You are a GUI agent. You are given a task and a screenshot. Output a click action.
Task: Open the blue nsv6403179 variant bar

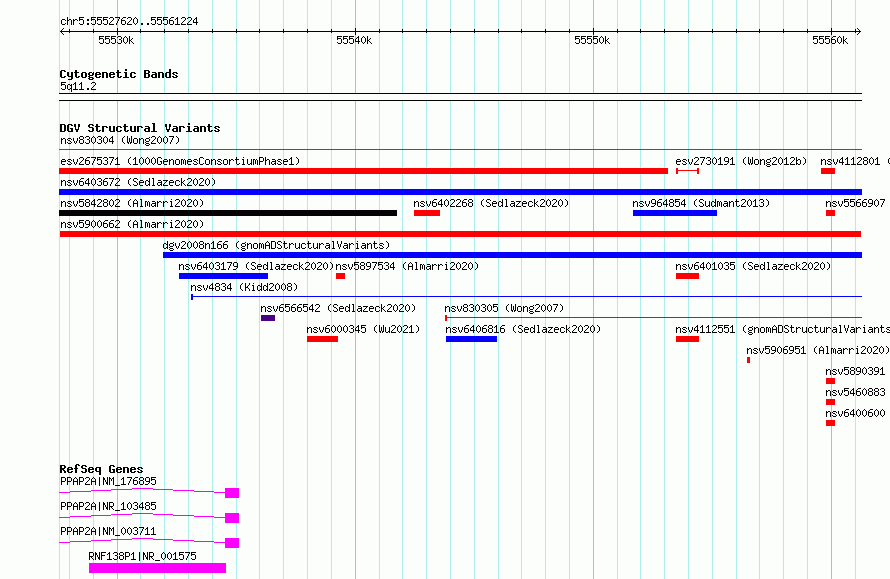coord(223,276)
